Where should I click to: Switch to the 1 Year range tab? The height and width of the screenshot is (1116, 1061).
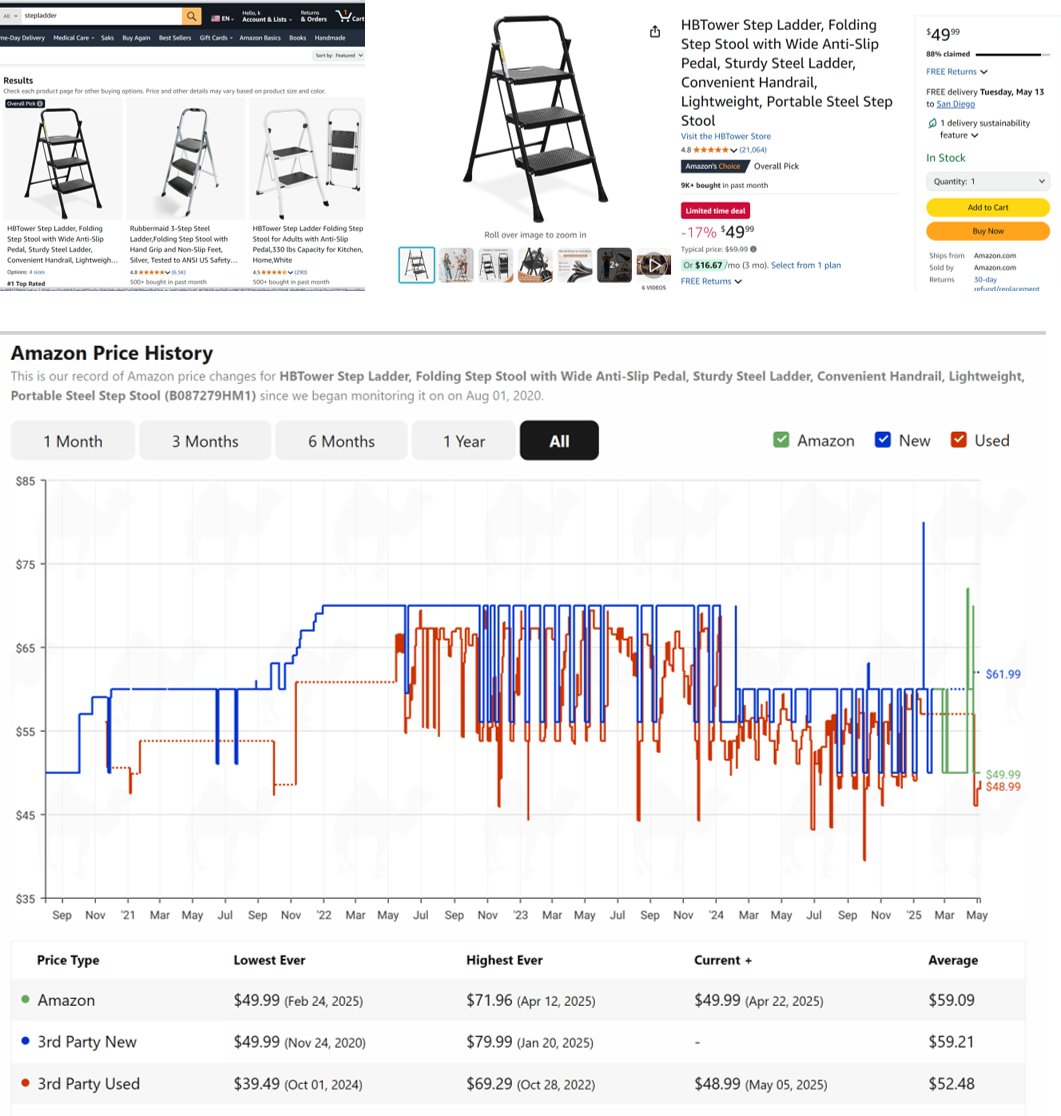[464, 441]
